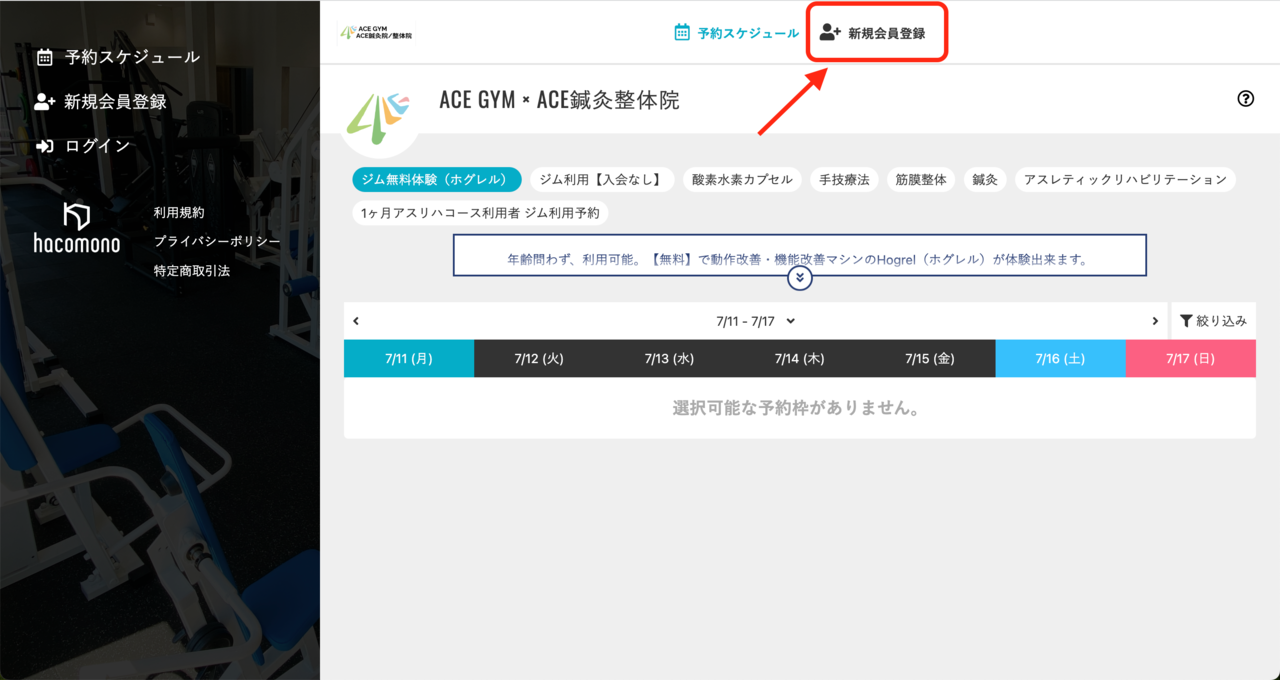Select ジム利用【入会なし】 category pill
The height and width of the screenshot is (680, 1280).
tap(602, 179)
